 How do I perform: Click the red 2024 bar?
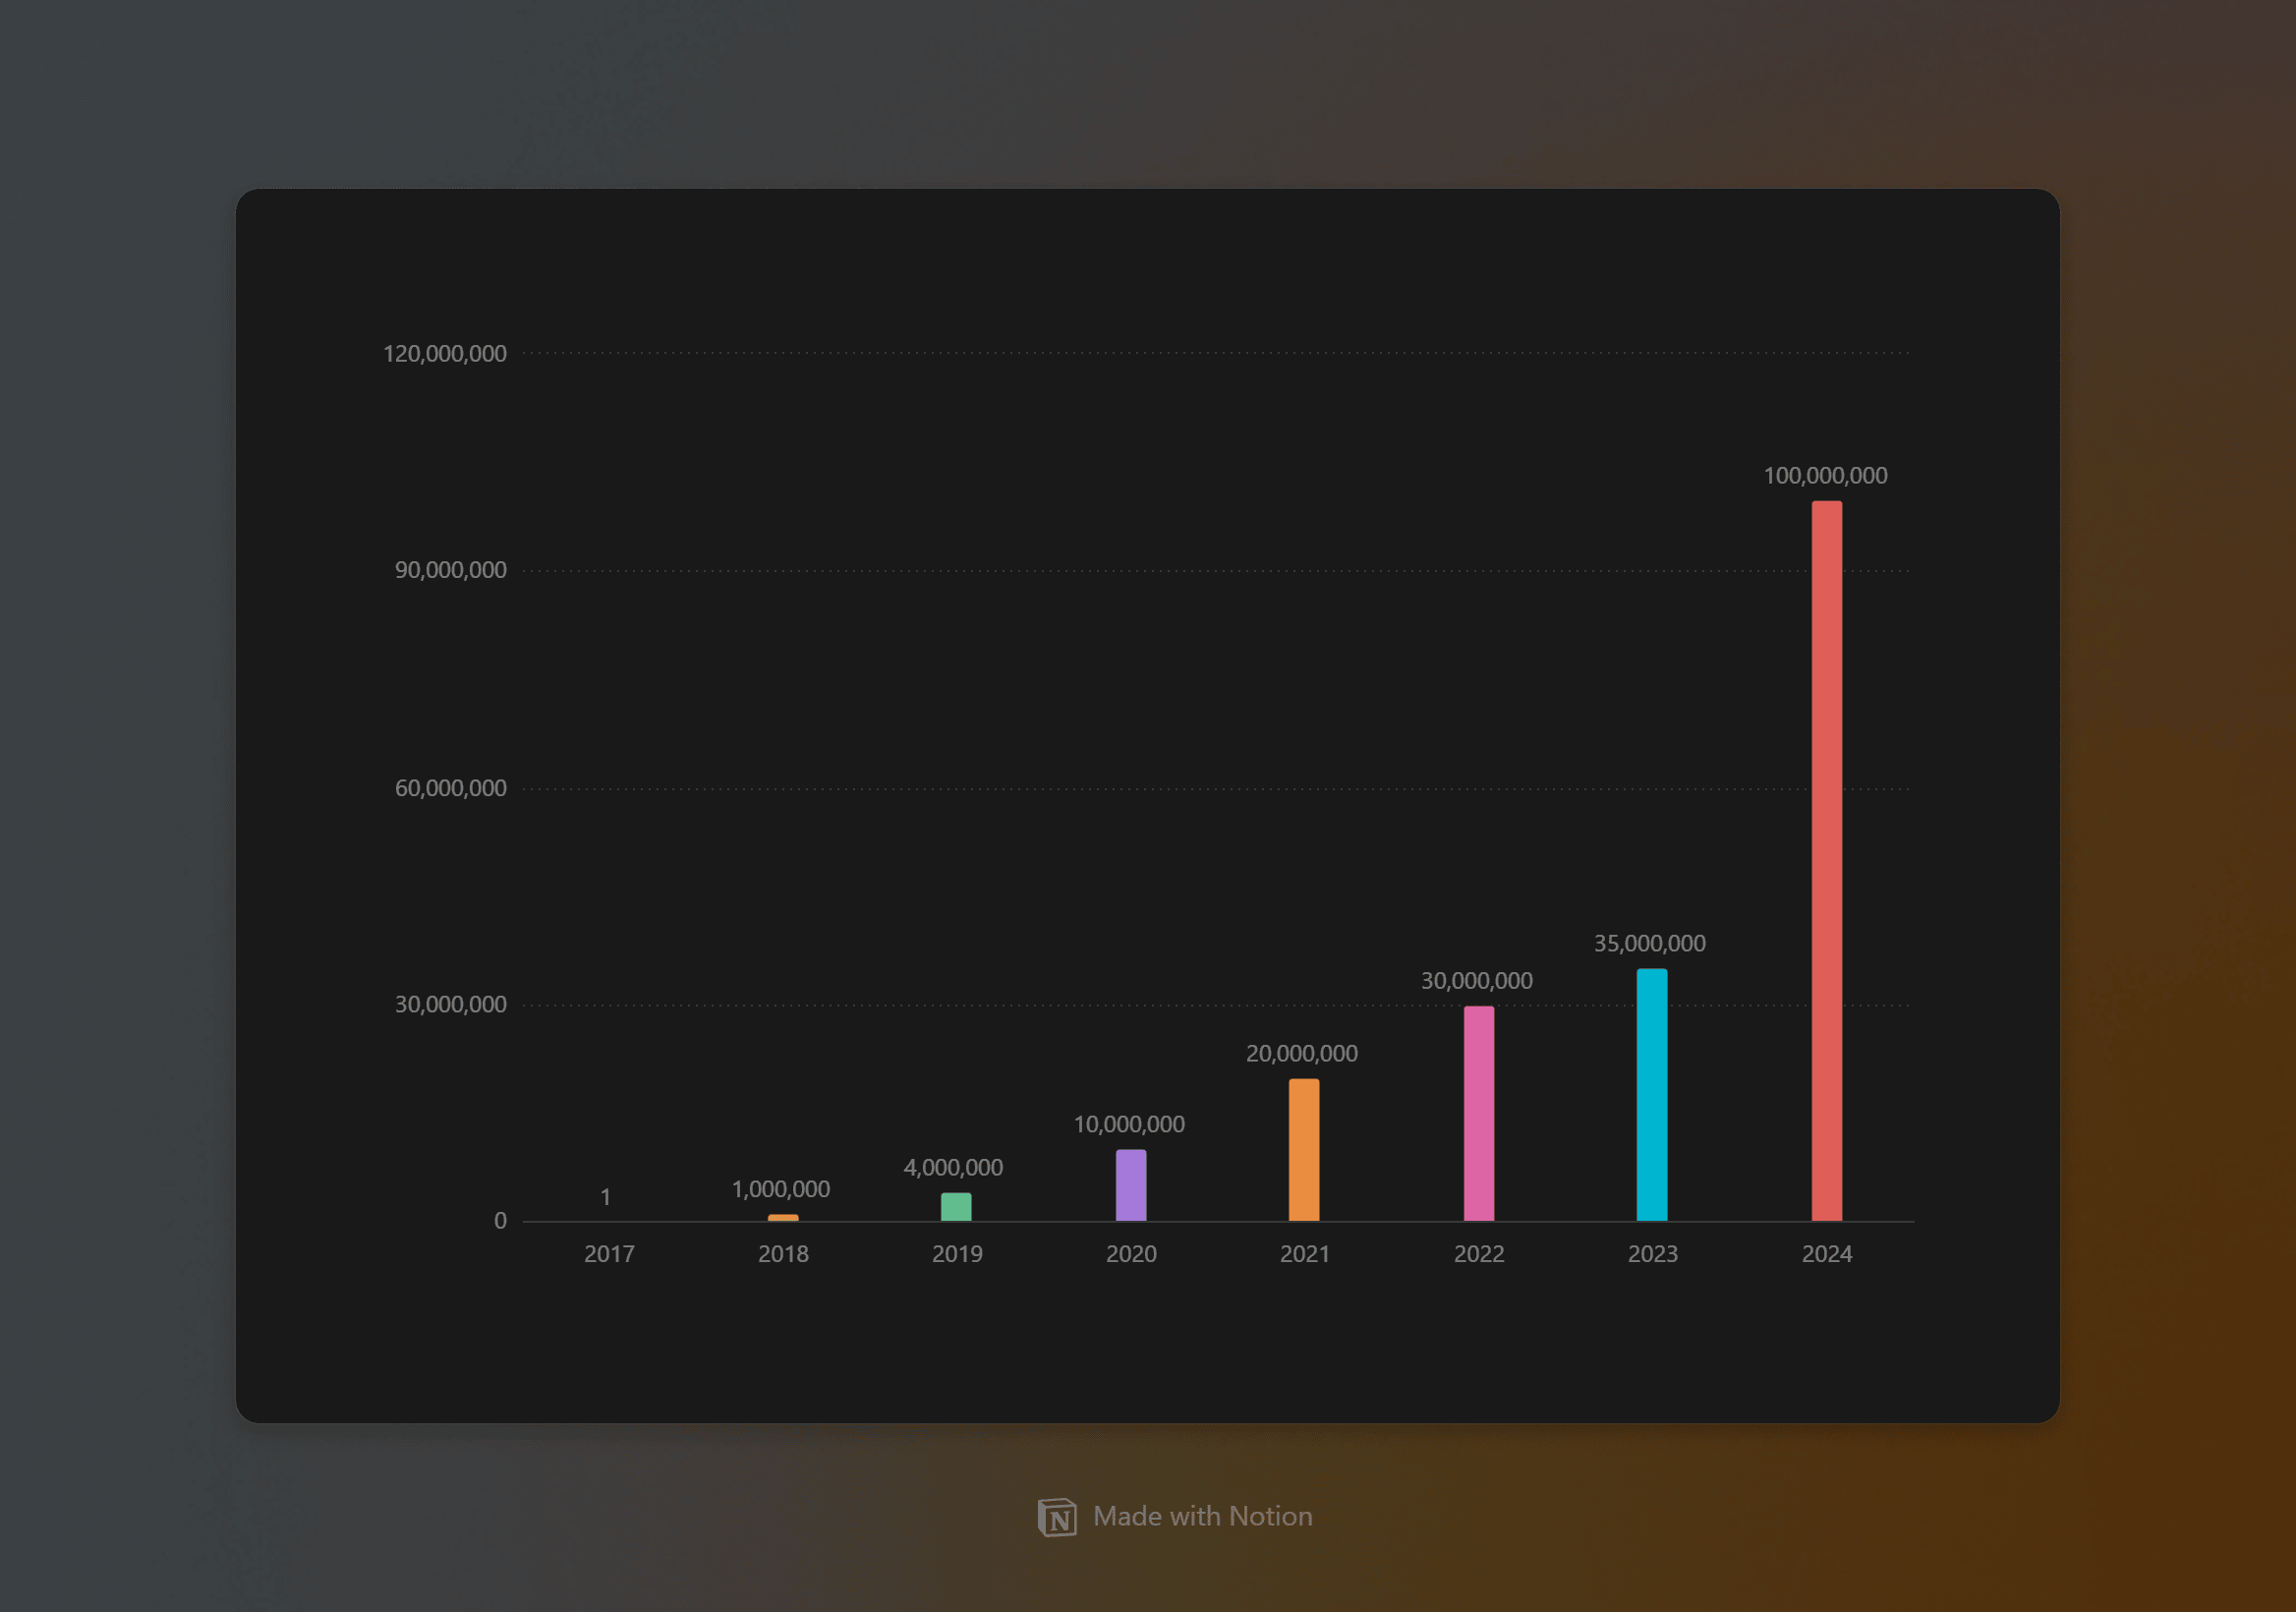(x=1826, y=860)
